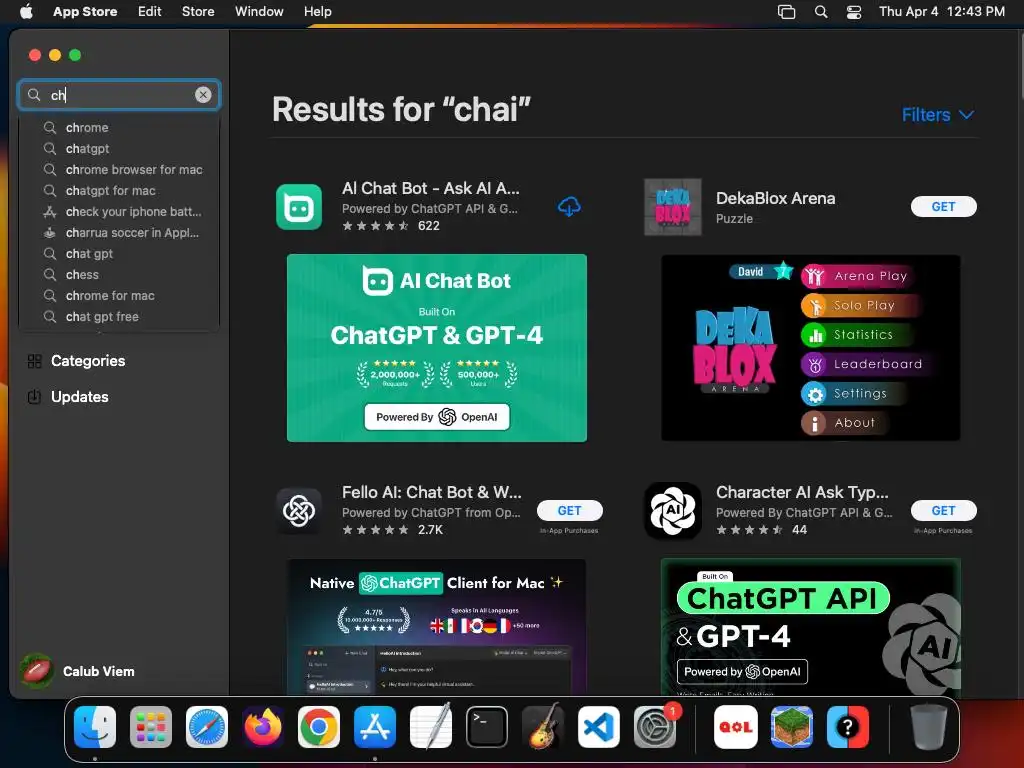Click the Updates download icon
1024x768 pixels.
coord(35,396)
